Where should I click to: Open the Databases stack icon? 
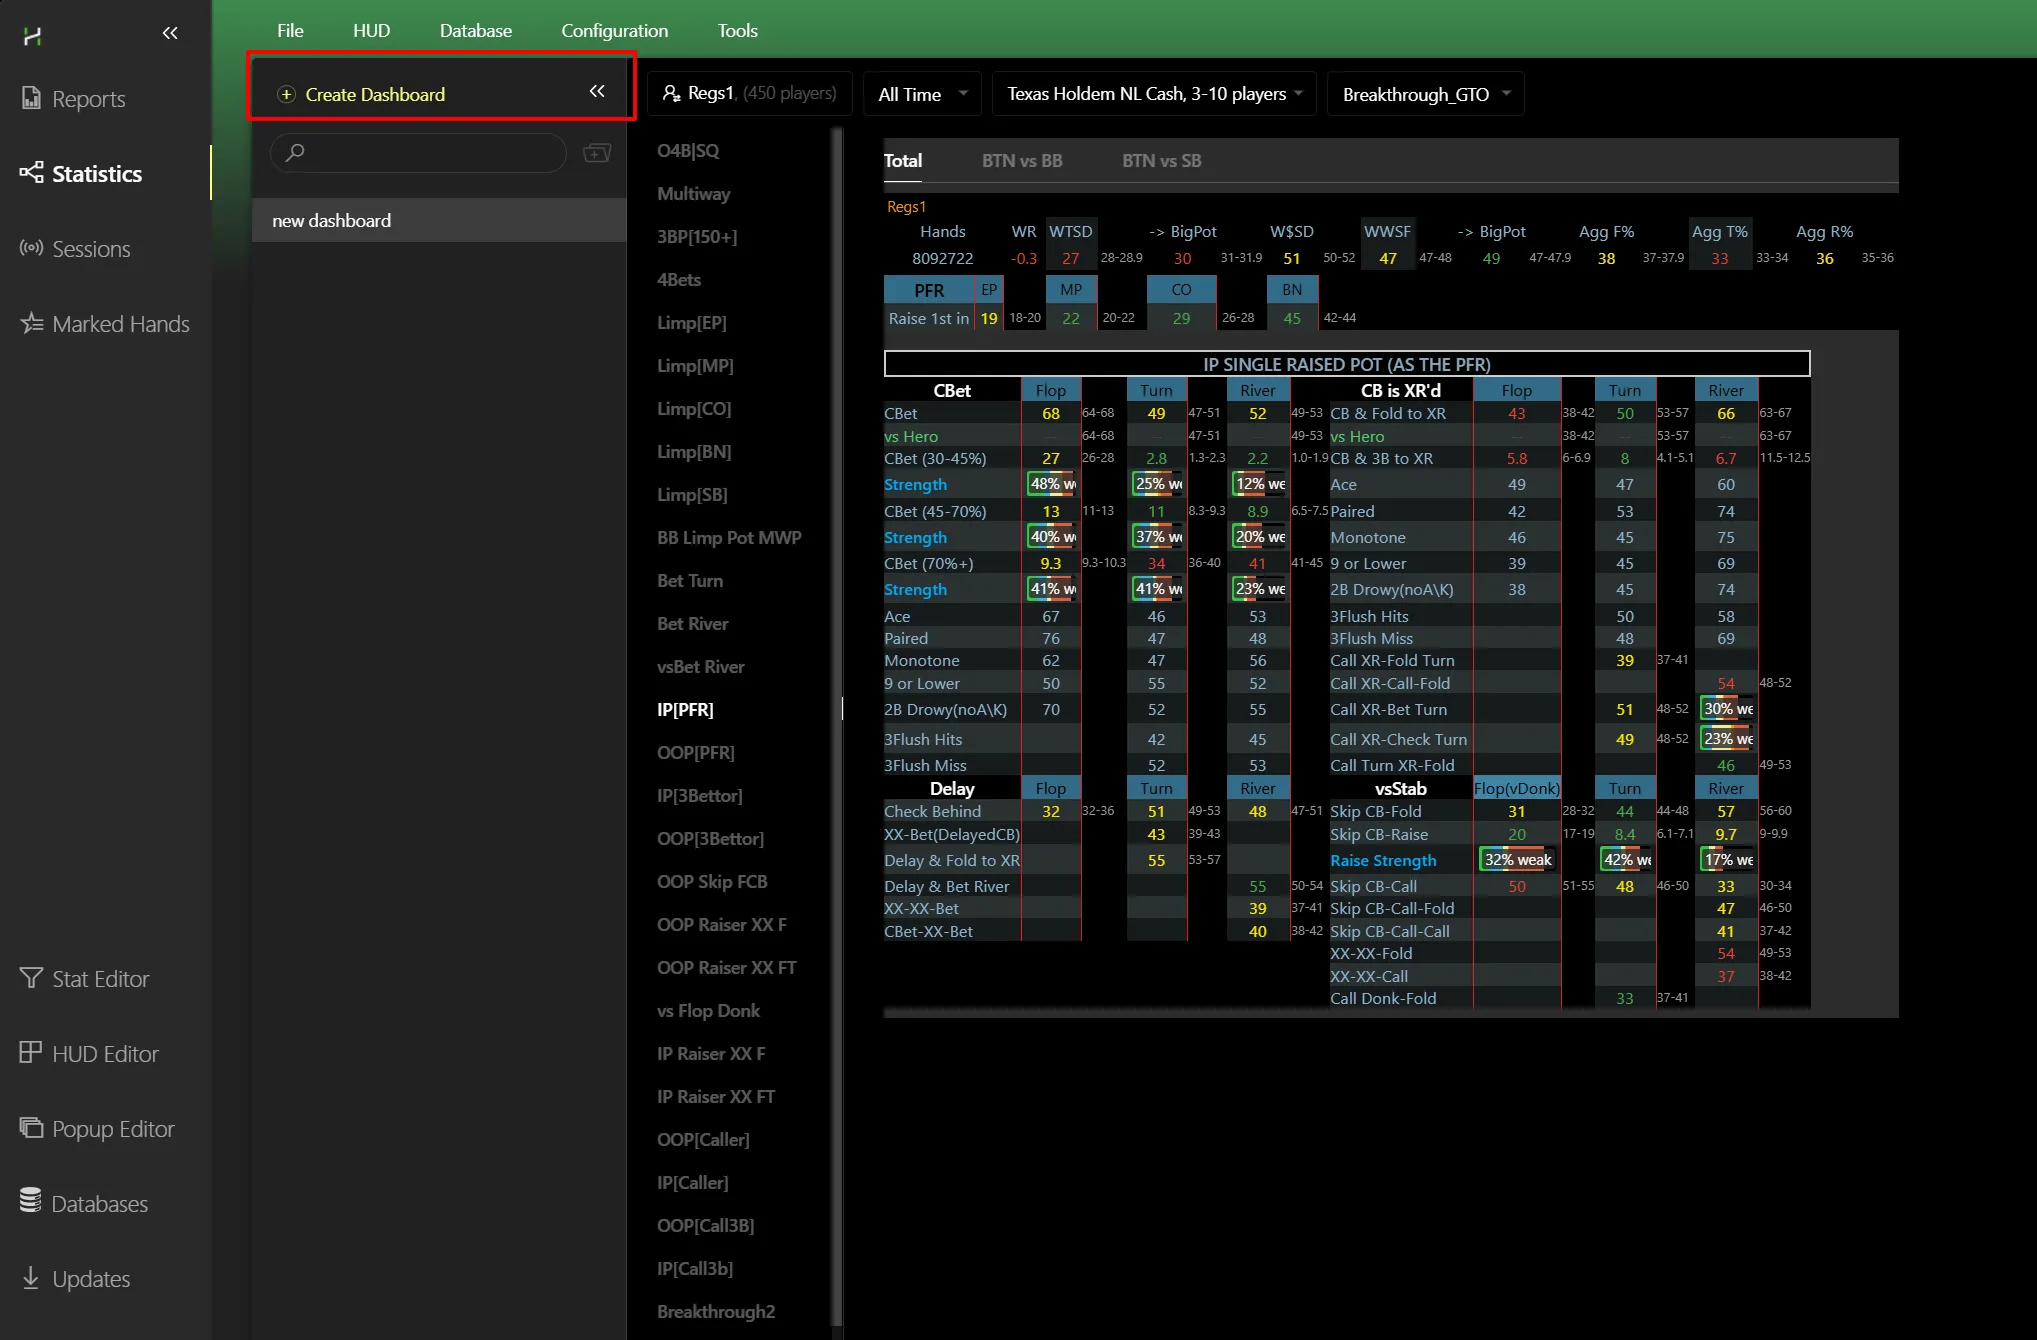click(x=31, y=1201)
